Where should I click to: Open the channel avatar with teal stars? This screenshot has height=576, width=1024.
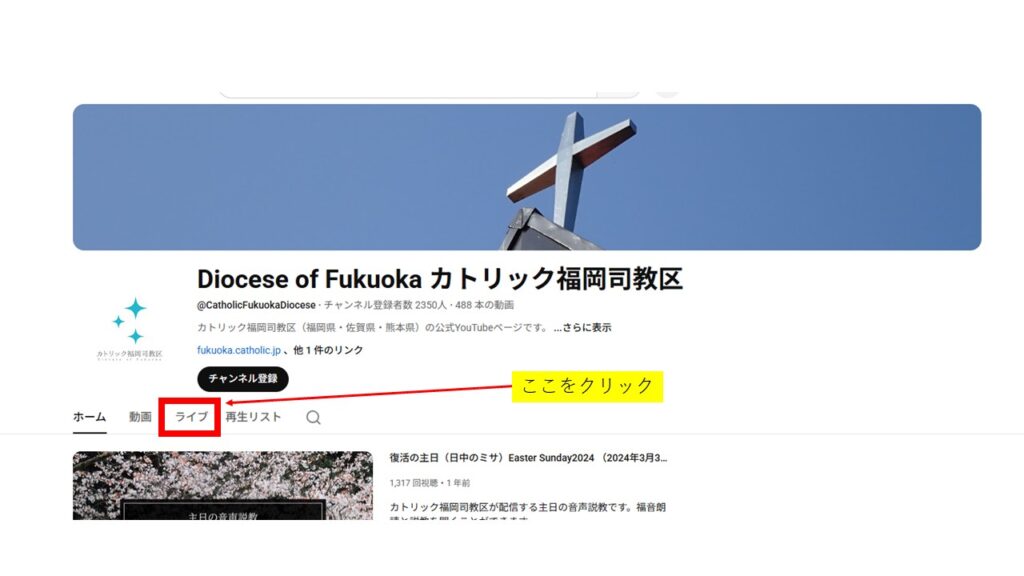tap(131, 328)
